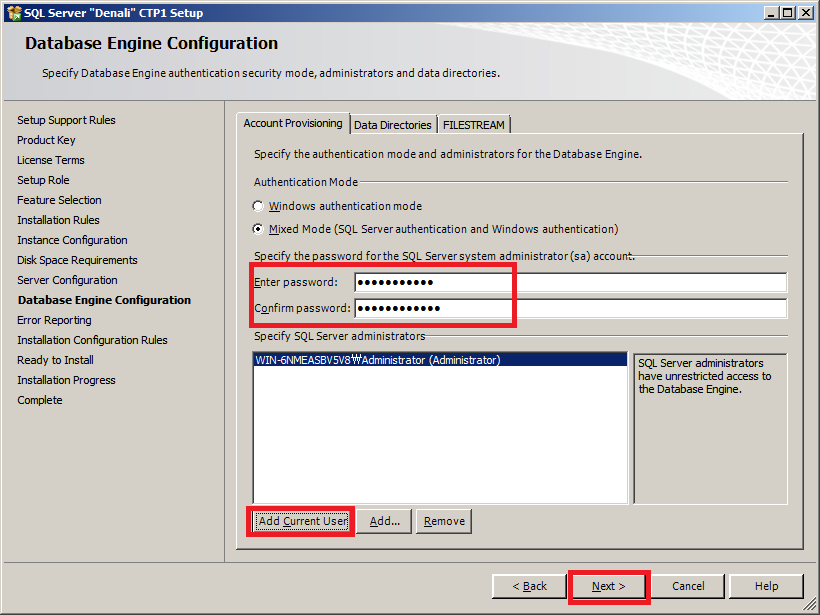Maximize the setup window
Screen dimensions: 820x615
point(787,13)
